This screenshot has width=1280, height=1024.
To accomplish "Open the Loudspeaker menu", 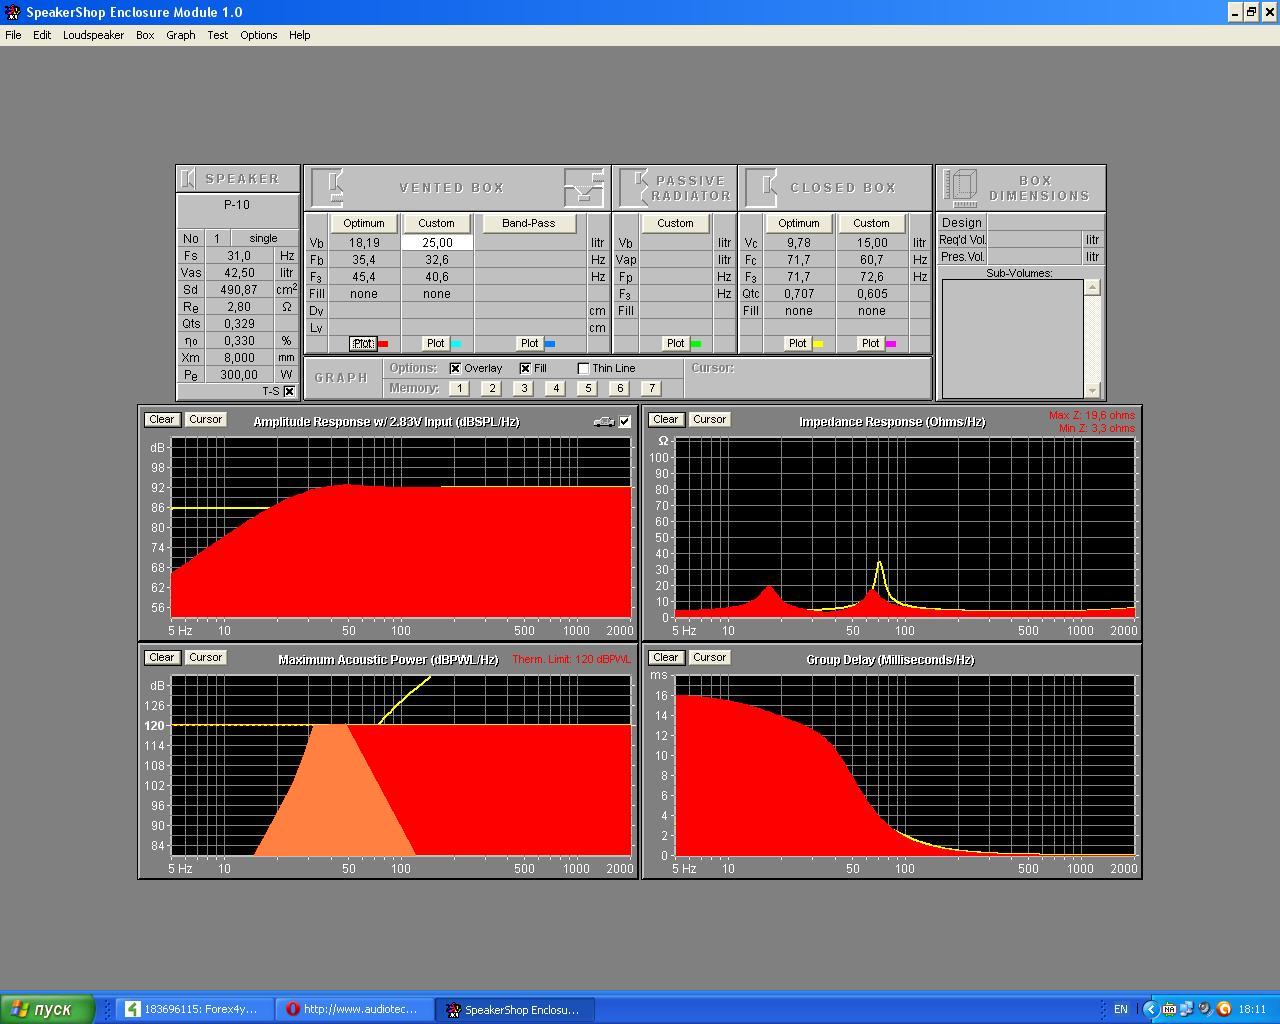I will tap(93, 35).
